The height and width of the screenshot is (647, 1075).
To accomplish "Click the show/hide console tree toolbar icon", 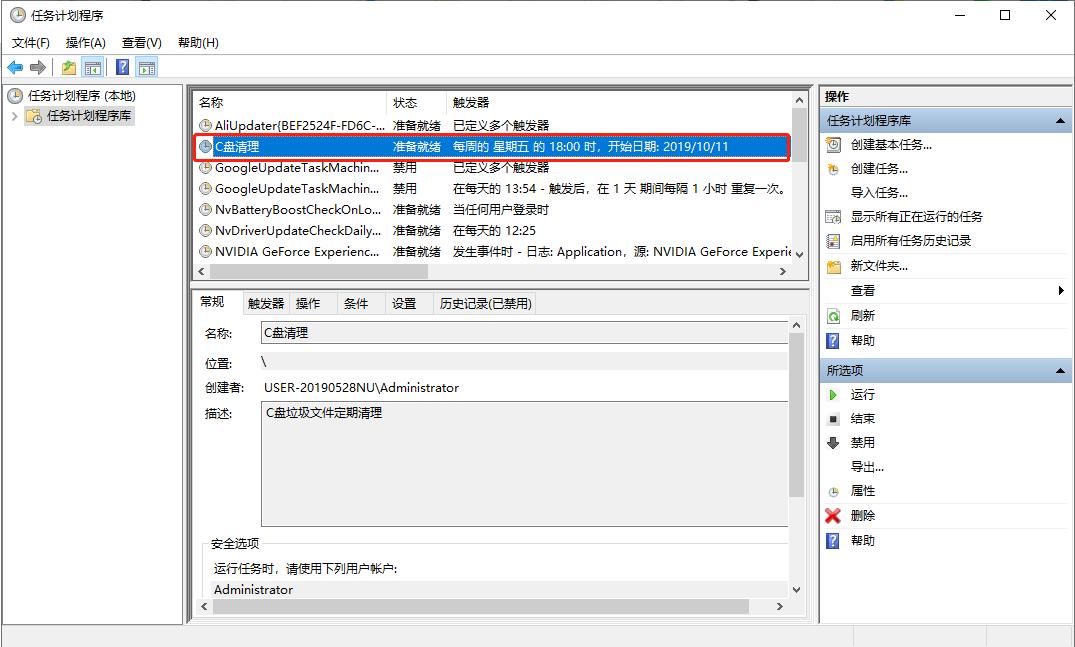I will click(93, 67).
